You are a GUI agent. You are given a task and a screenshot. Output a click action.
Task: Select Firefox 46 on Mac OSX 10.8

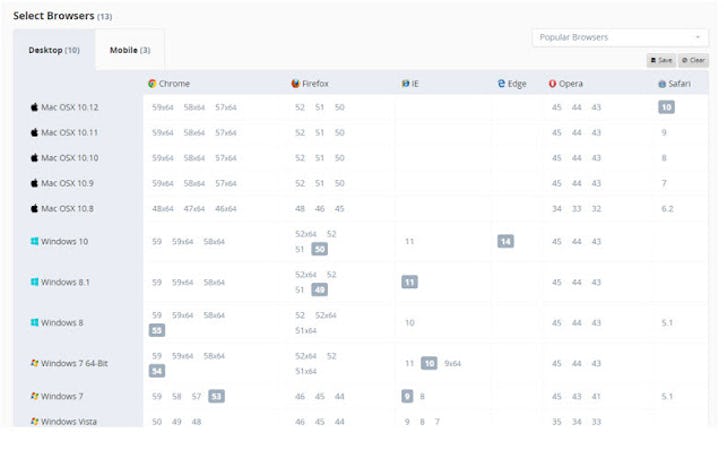(x=320, y=209)
